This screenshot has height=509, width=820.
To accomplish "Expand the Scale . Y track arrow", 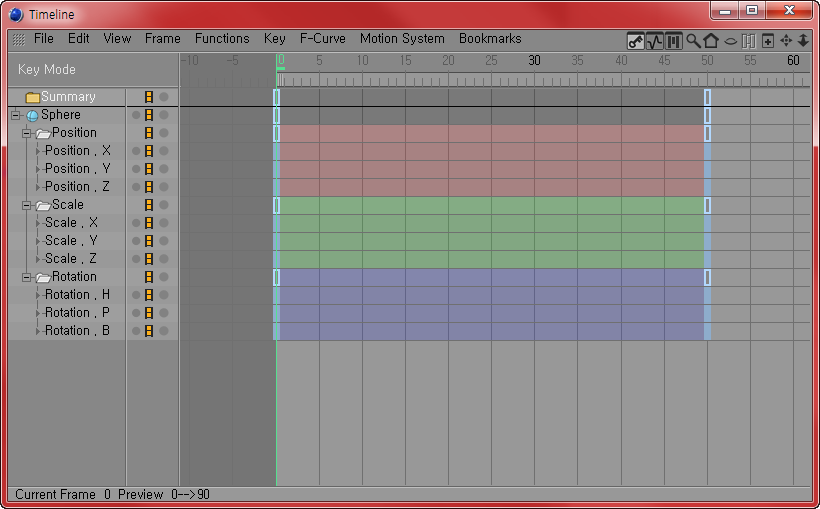I will tap(38, 241).
